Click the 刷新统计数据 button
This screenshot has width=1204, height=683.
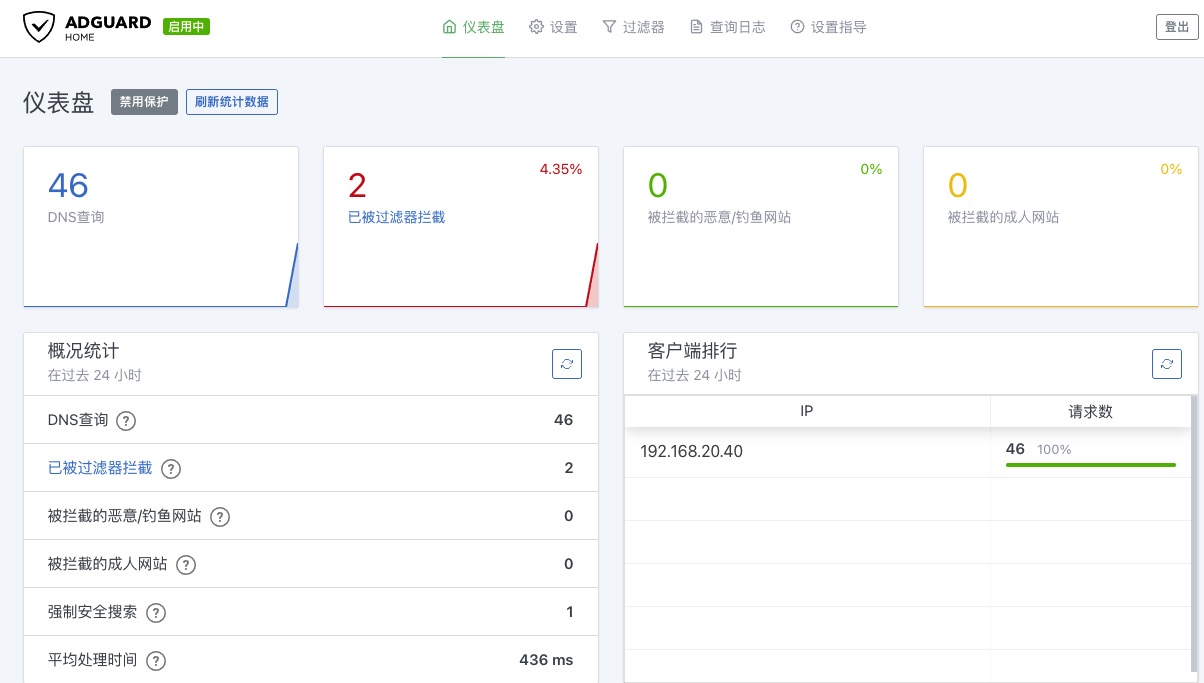pos(232,102)
